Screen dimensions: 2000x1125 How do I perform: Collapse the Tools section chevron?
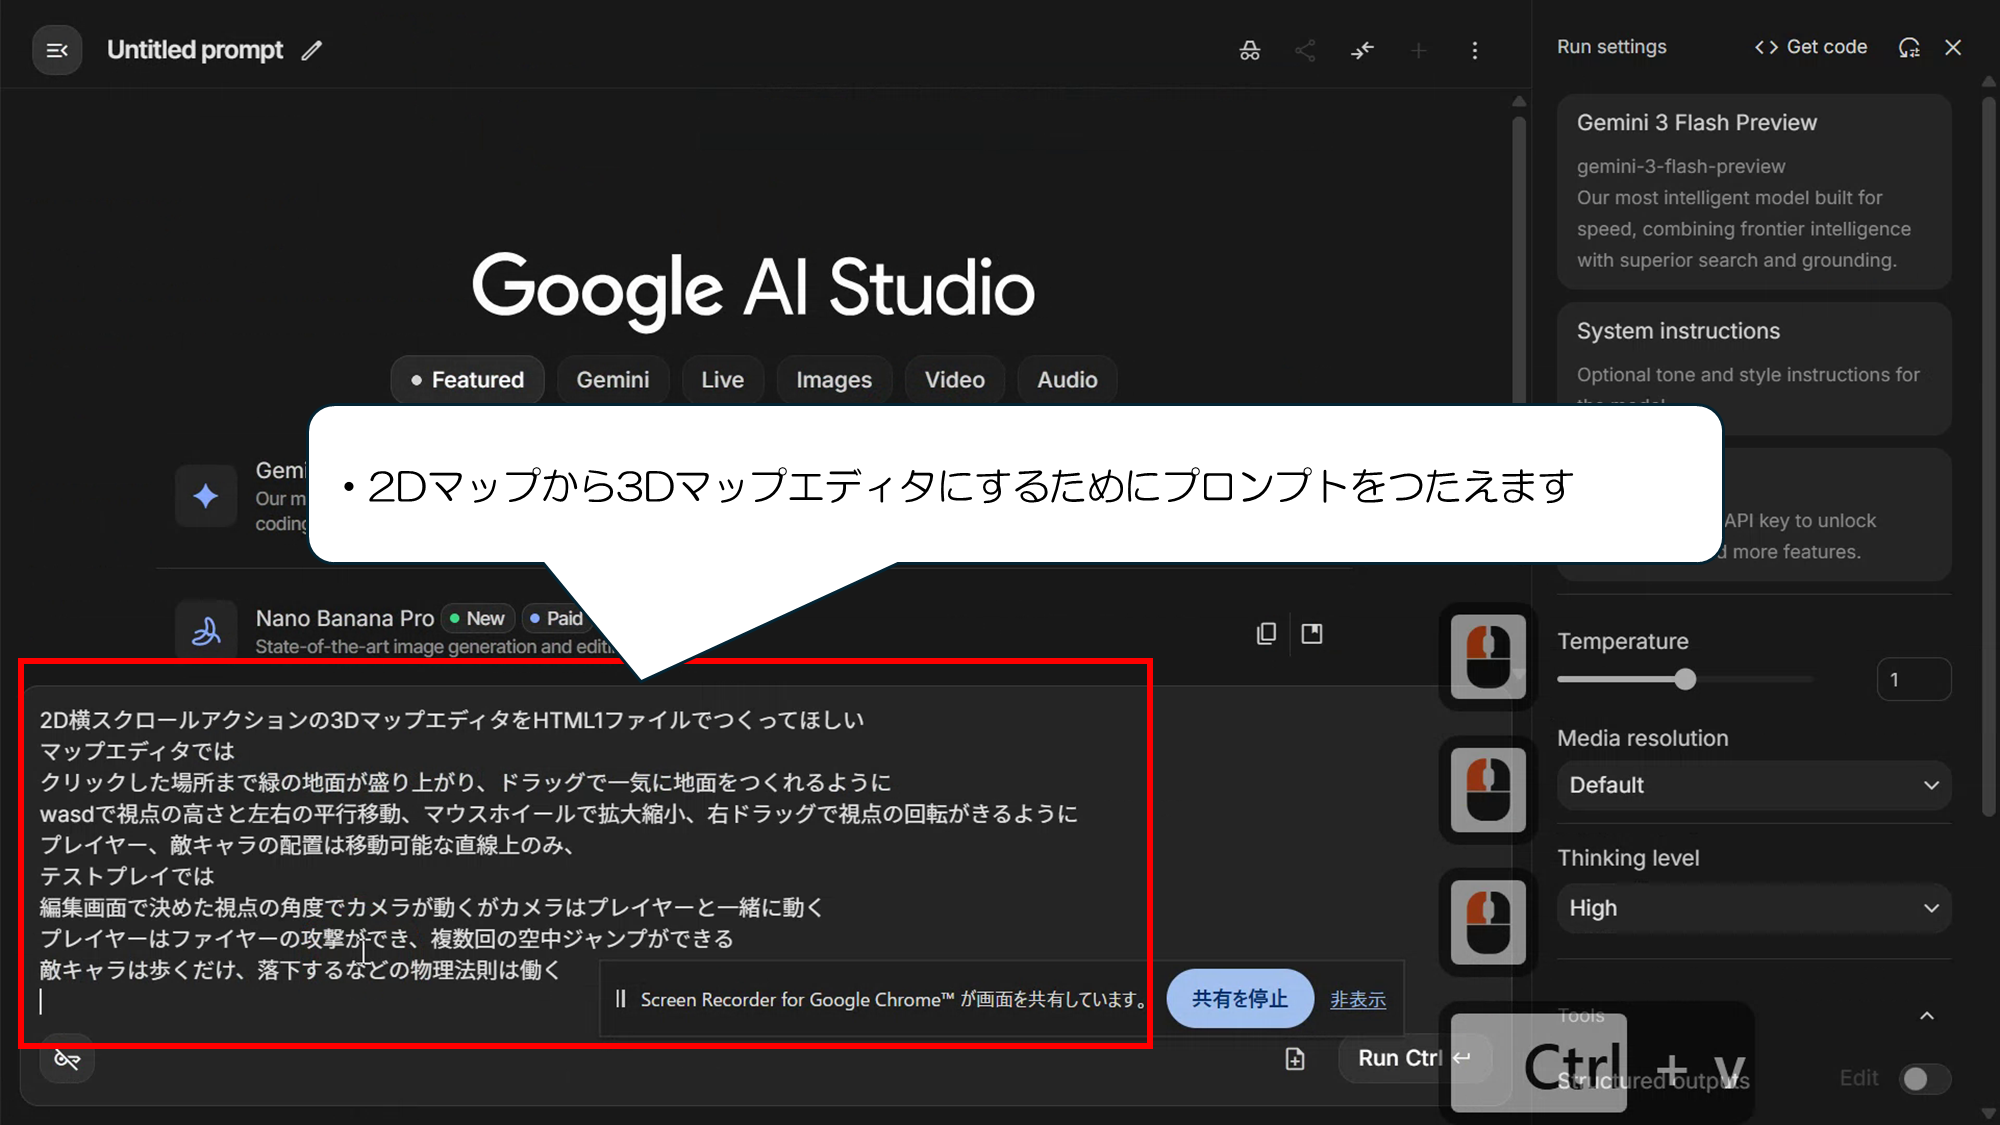(x=1927, y=1016)
